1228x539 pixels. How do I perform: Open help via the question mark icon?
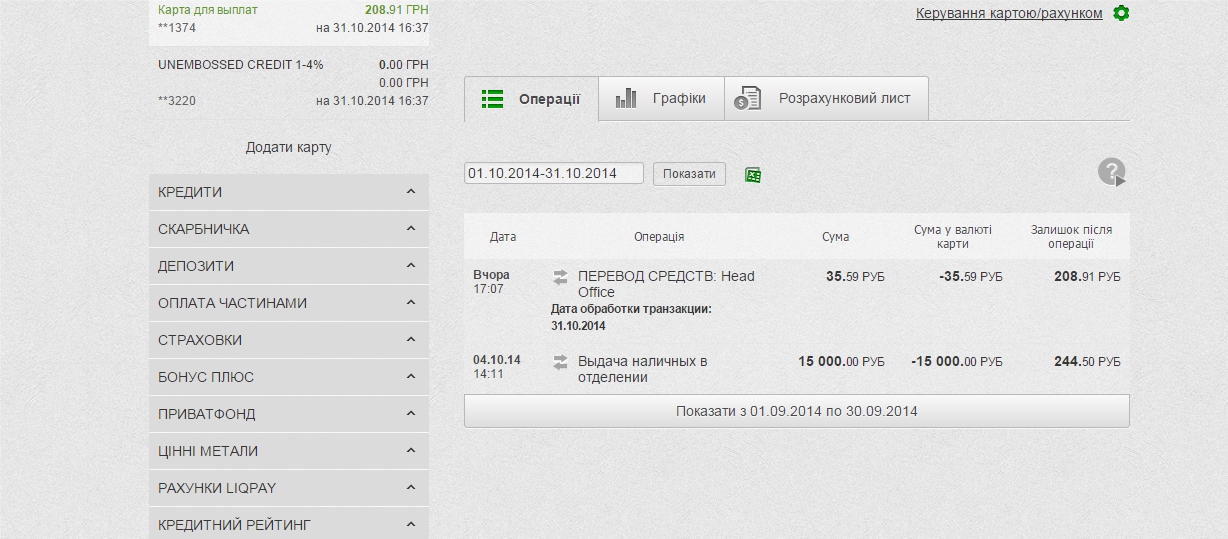click(1111, 172)
